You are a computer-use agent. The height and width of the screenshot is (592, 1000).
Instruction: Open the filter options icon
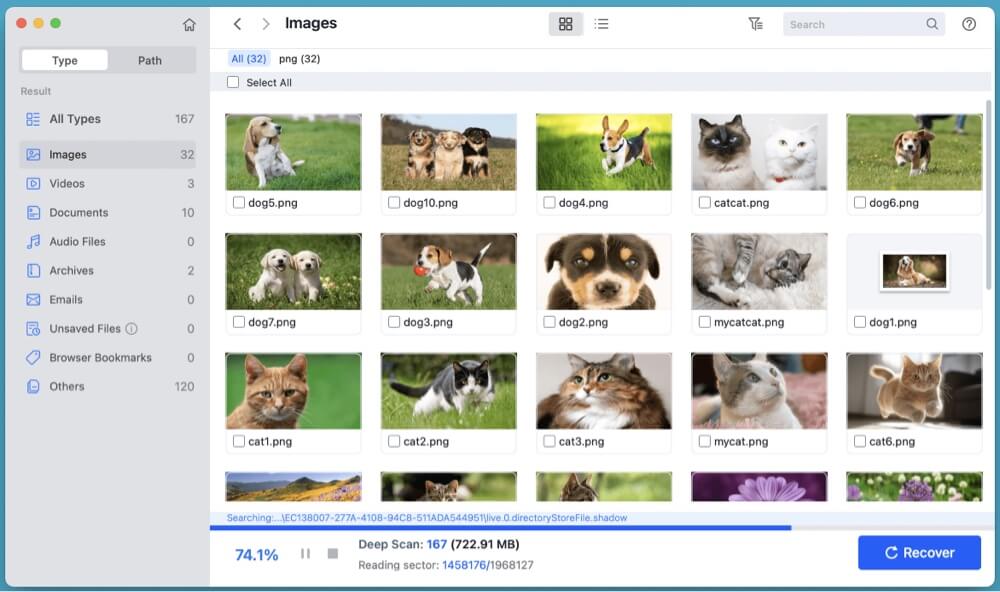[755, 24]
